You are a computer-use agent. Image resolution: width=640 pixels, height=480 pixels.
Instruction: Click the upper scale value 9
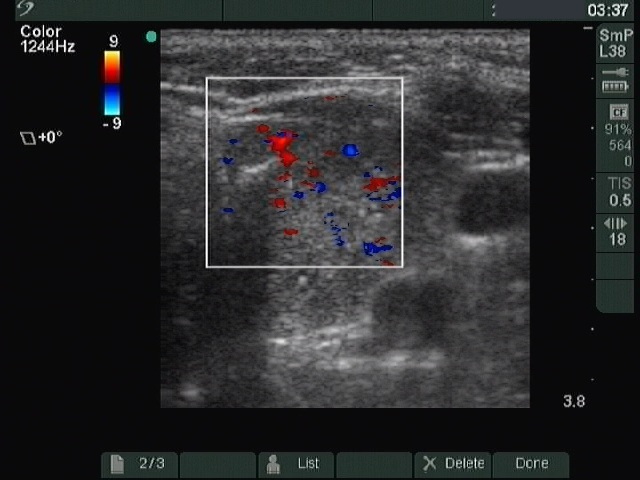coord(113,42)
